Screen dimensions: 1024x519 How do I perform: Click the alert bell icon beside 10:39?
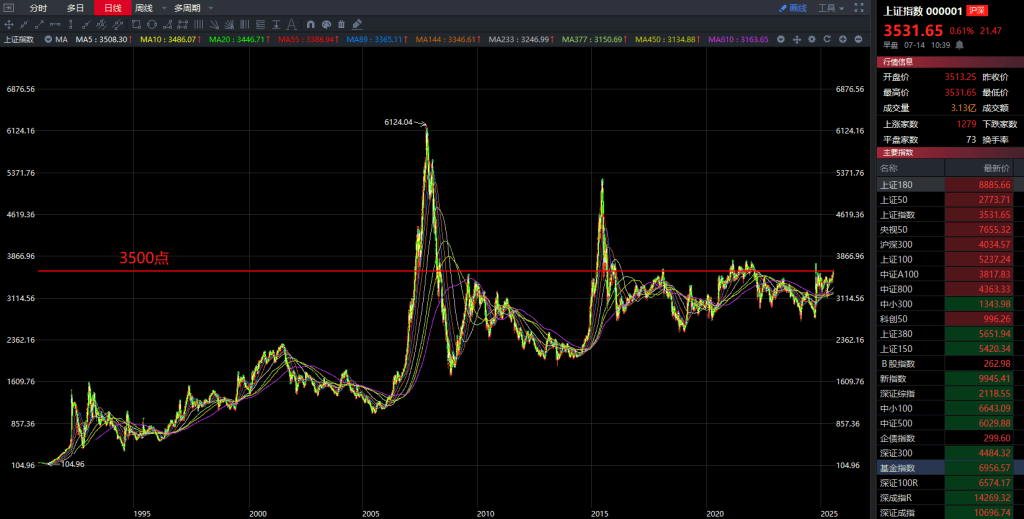coord(959,45)
